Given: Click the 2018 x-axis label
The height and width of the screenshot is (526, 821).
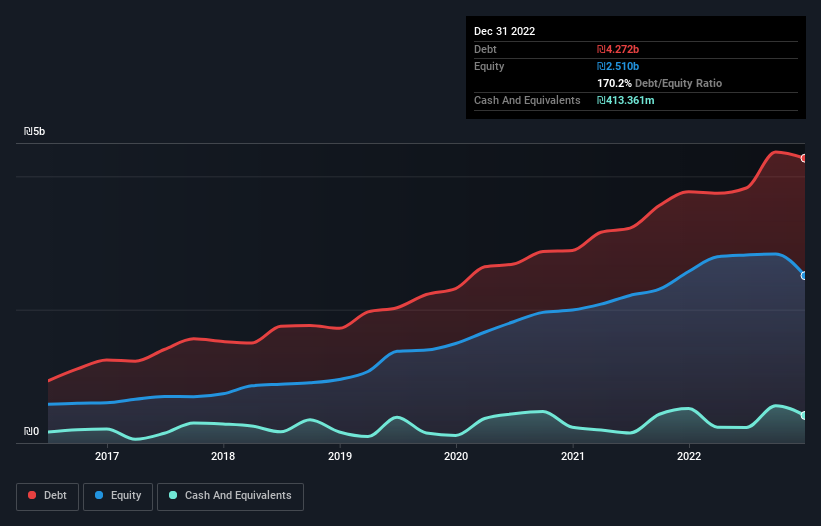Looking at the screenshot, I should (223, 456).
